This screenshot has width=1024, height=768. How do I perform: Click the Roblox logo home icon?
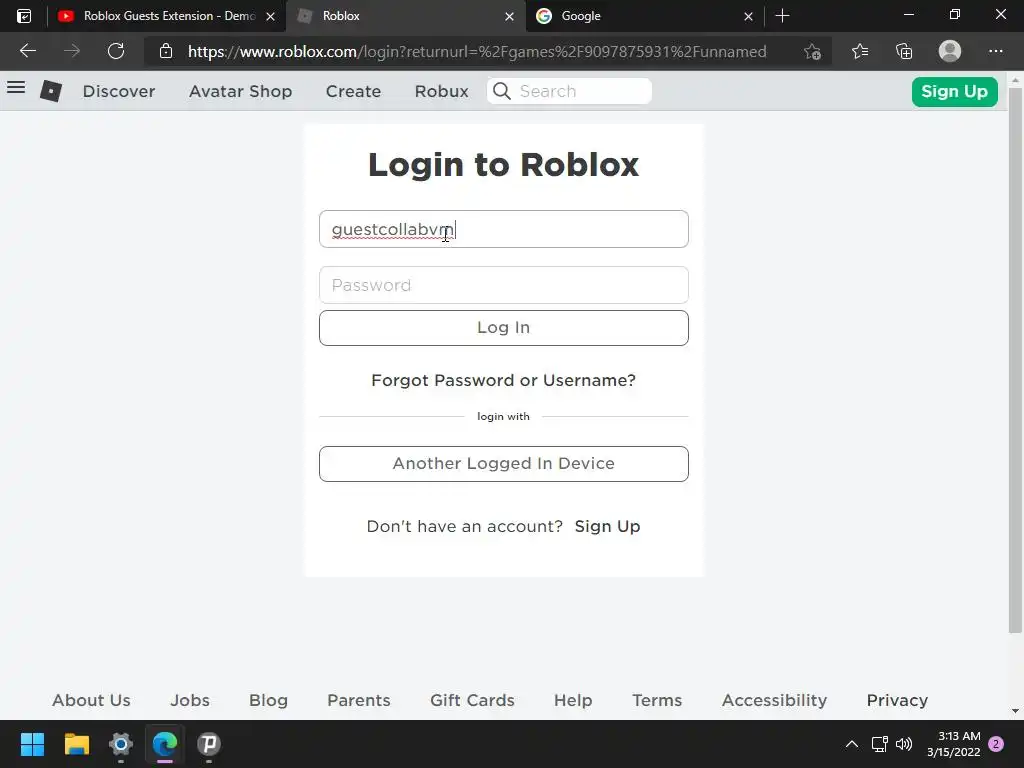pyautogui.click(x=51, y=91)
